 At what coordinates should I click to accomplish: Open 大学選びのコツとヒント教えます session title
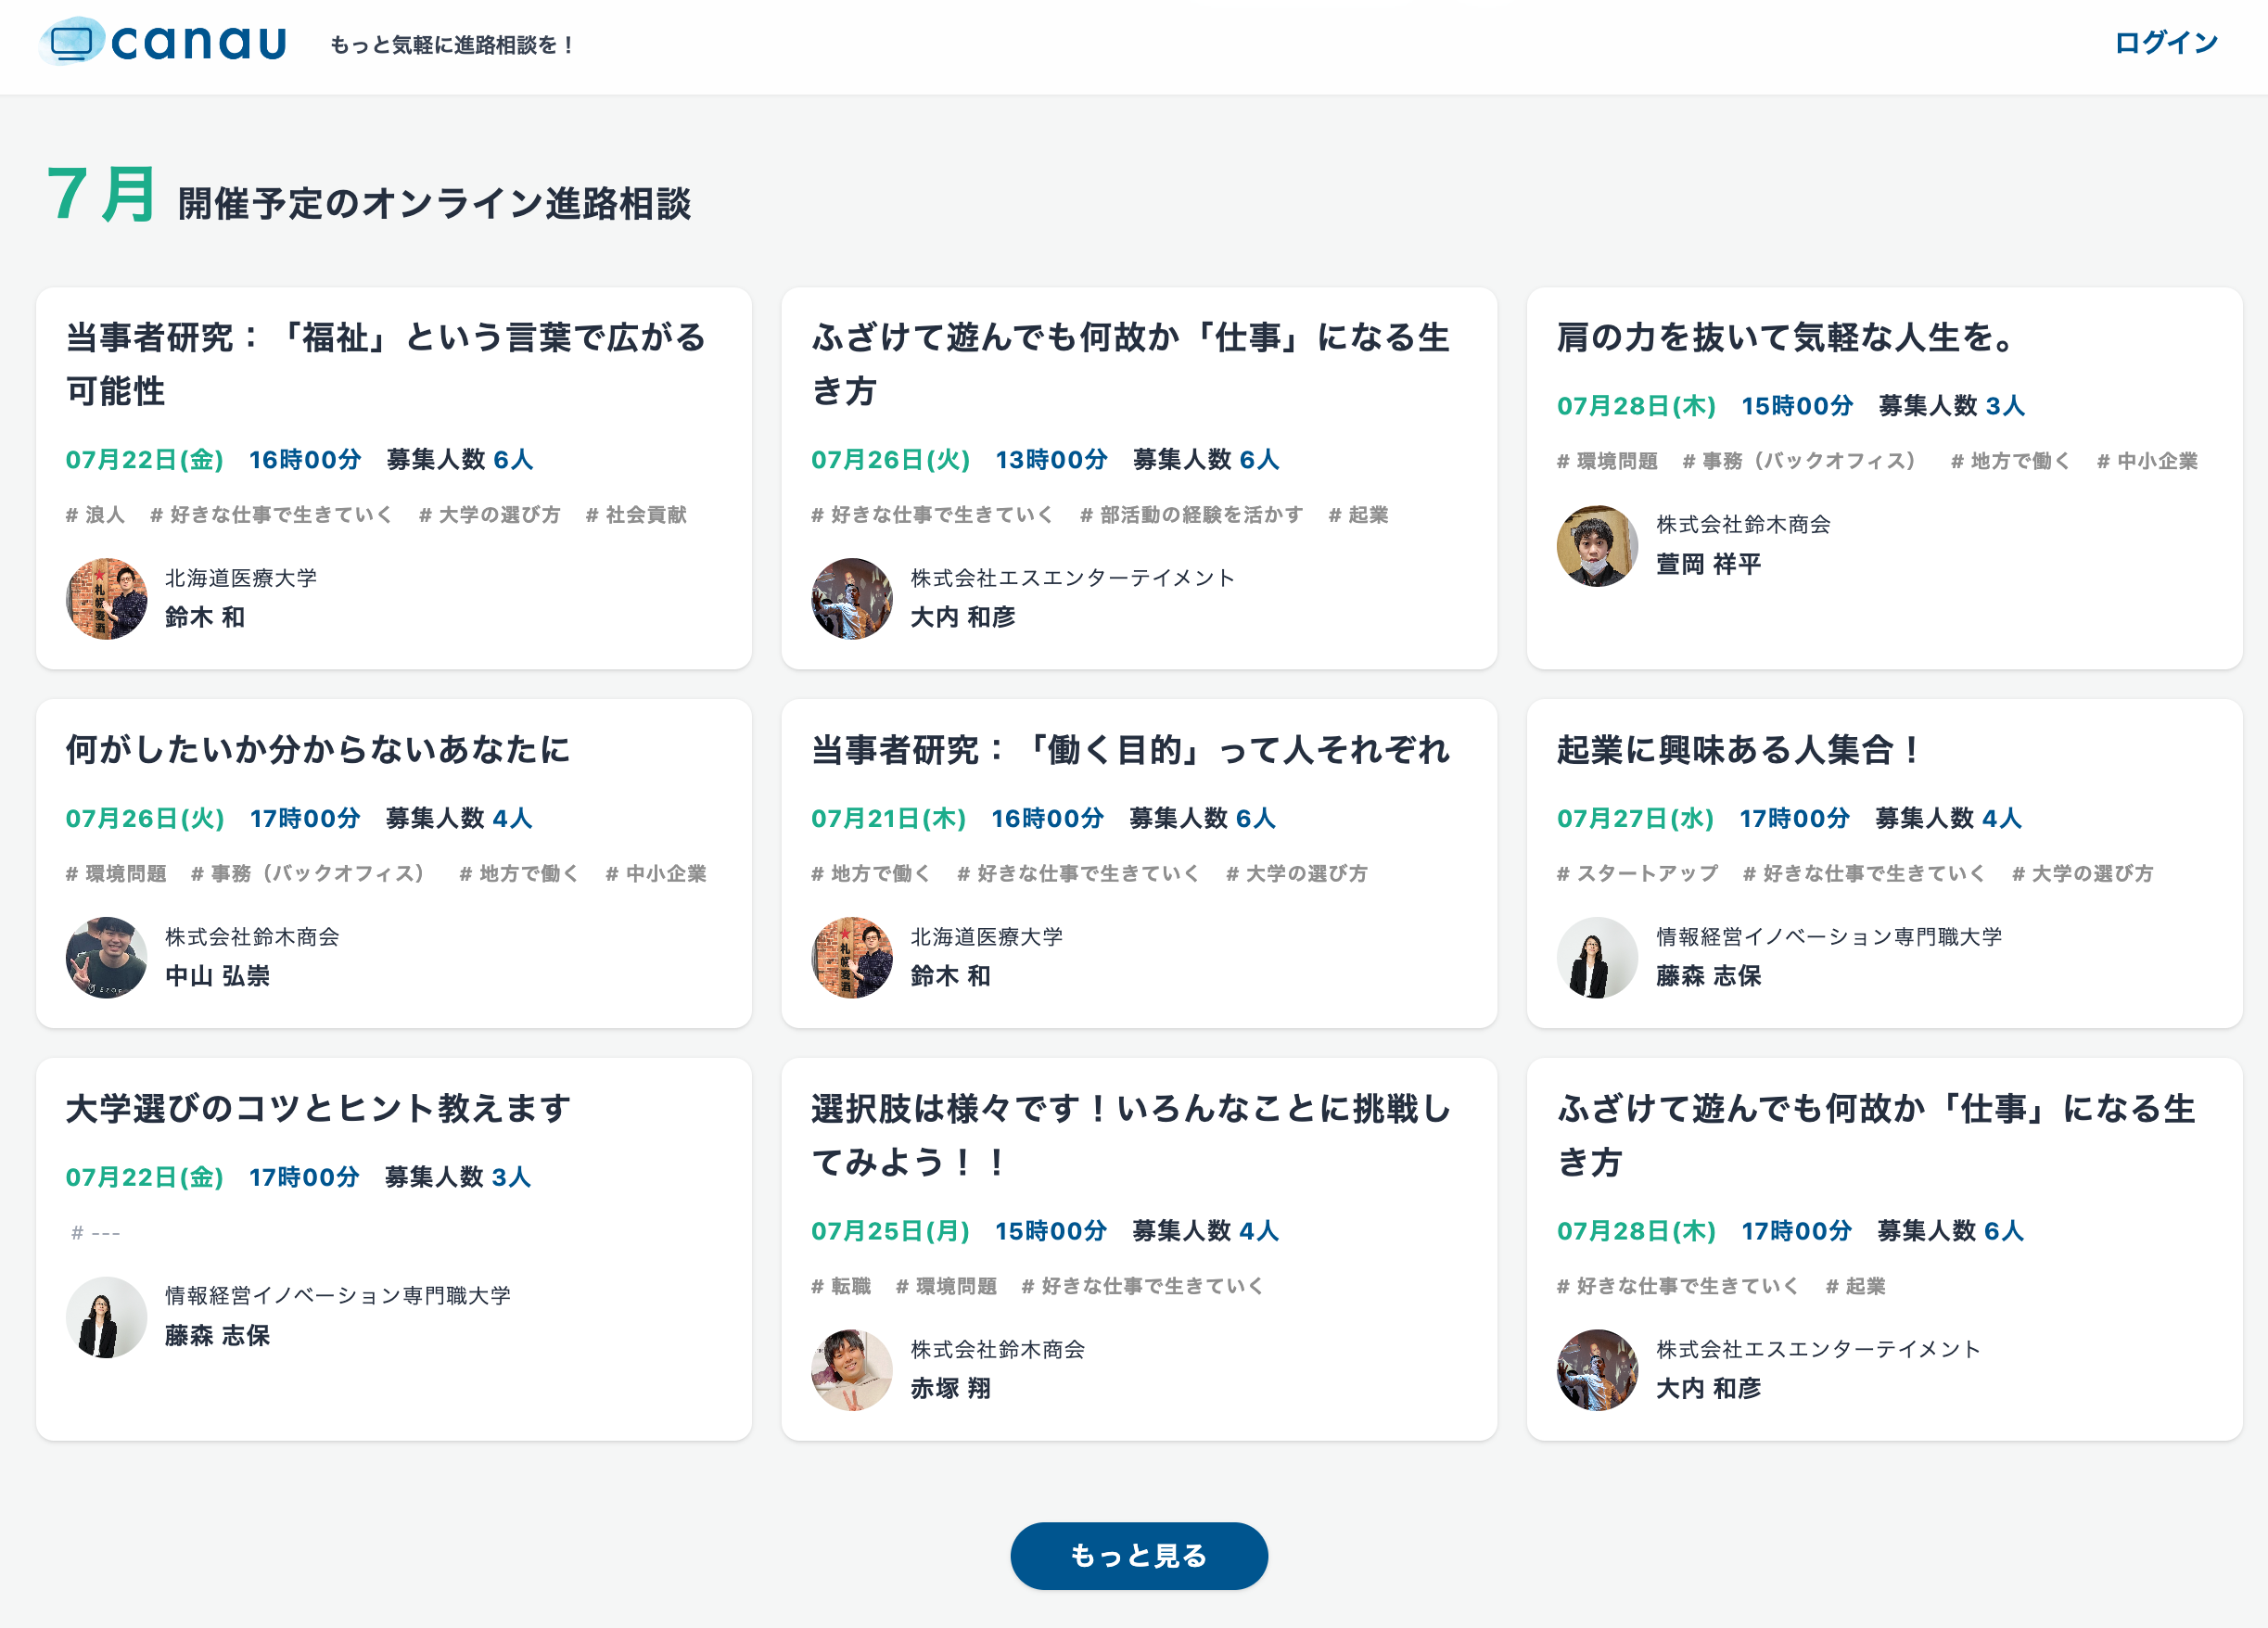318,1108
